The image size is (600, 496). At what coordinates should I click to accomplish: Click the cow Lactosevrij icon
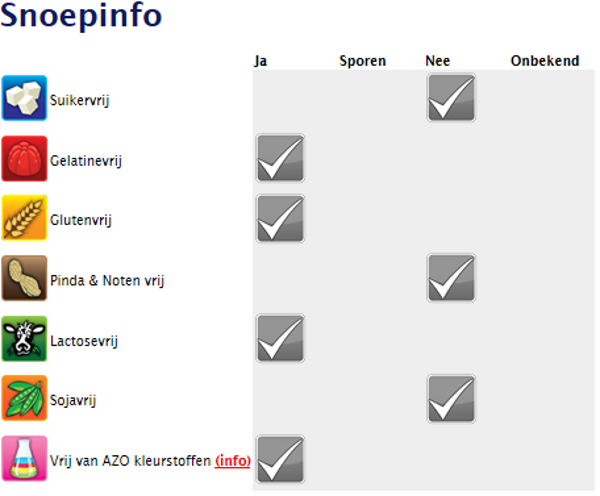click(24, 340)
